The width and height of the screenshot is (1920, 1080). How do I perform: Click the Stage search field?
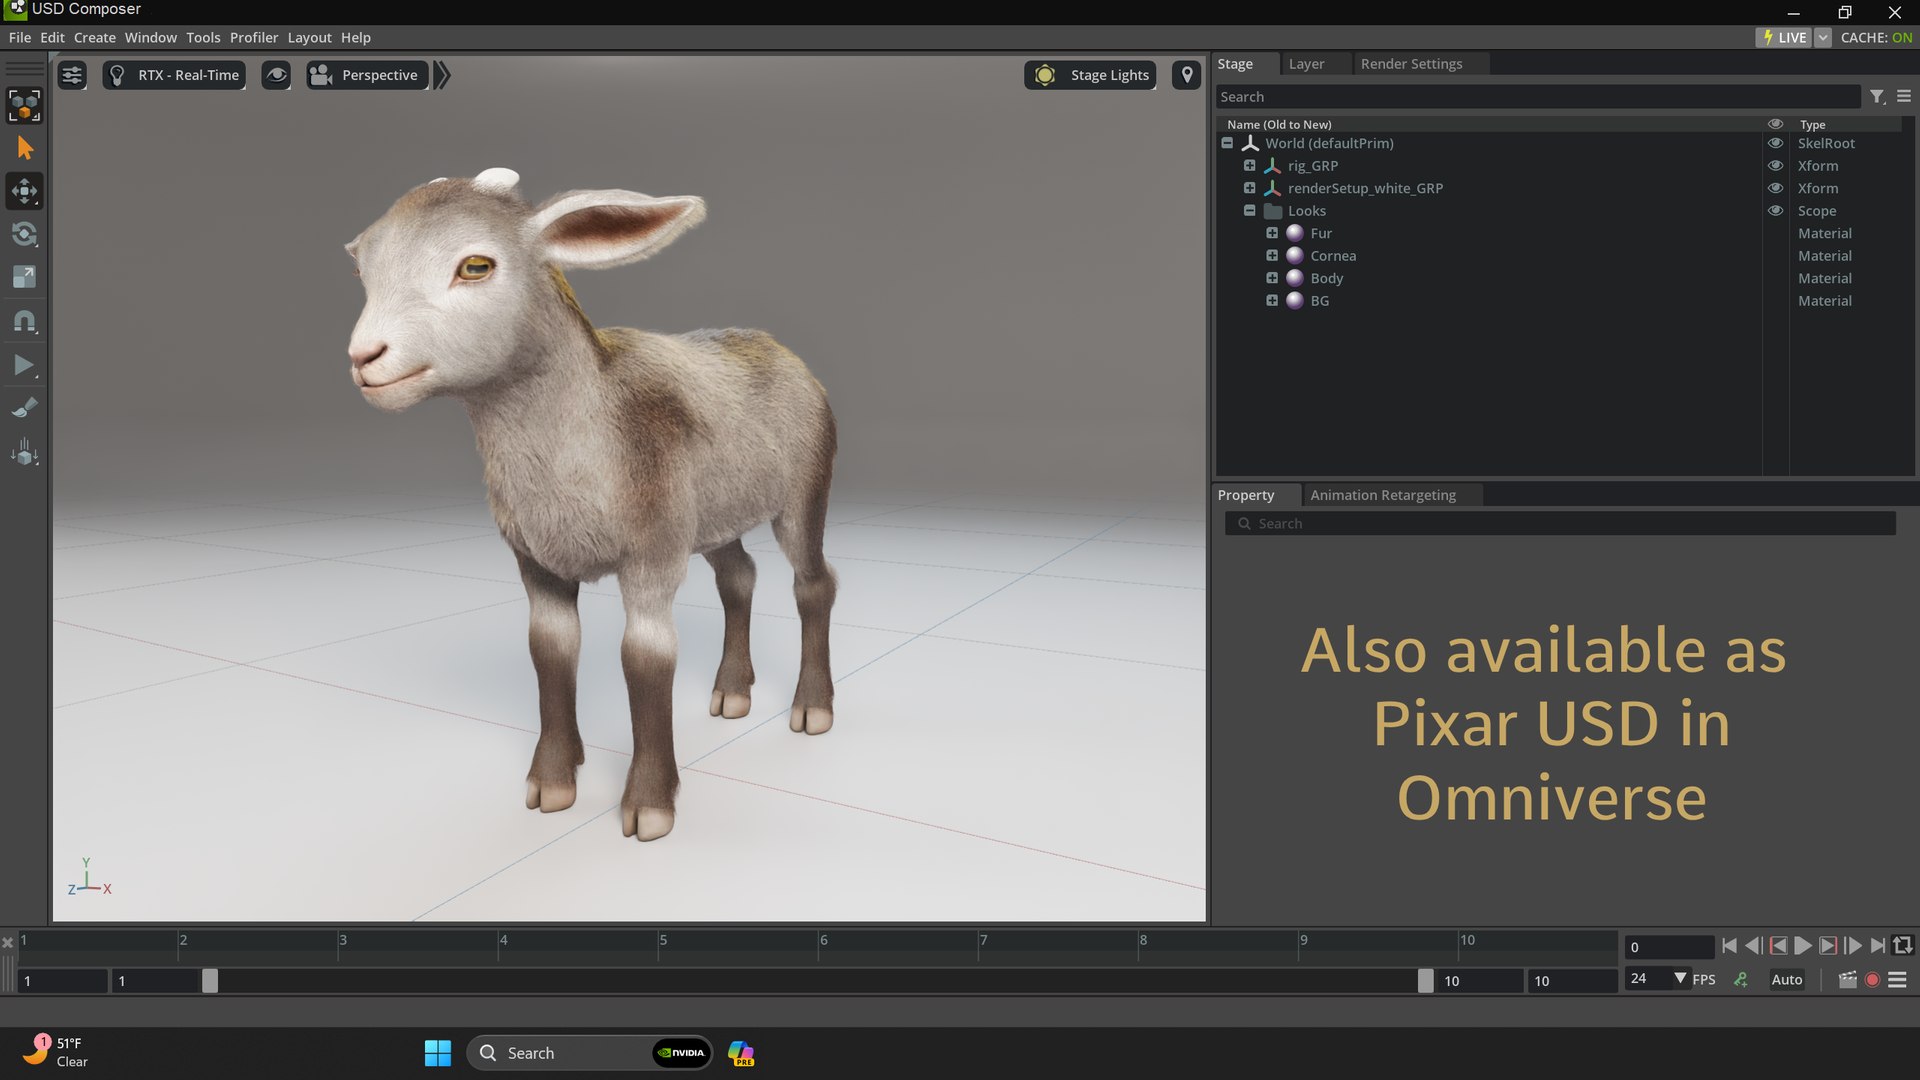[1537, 97]
